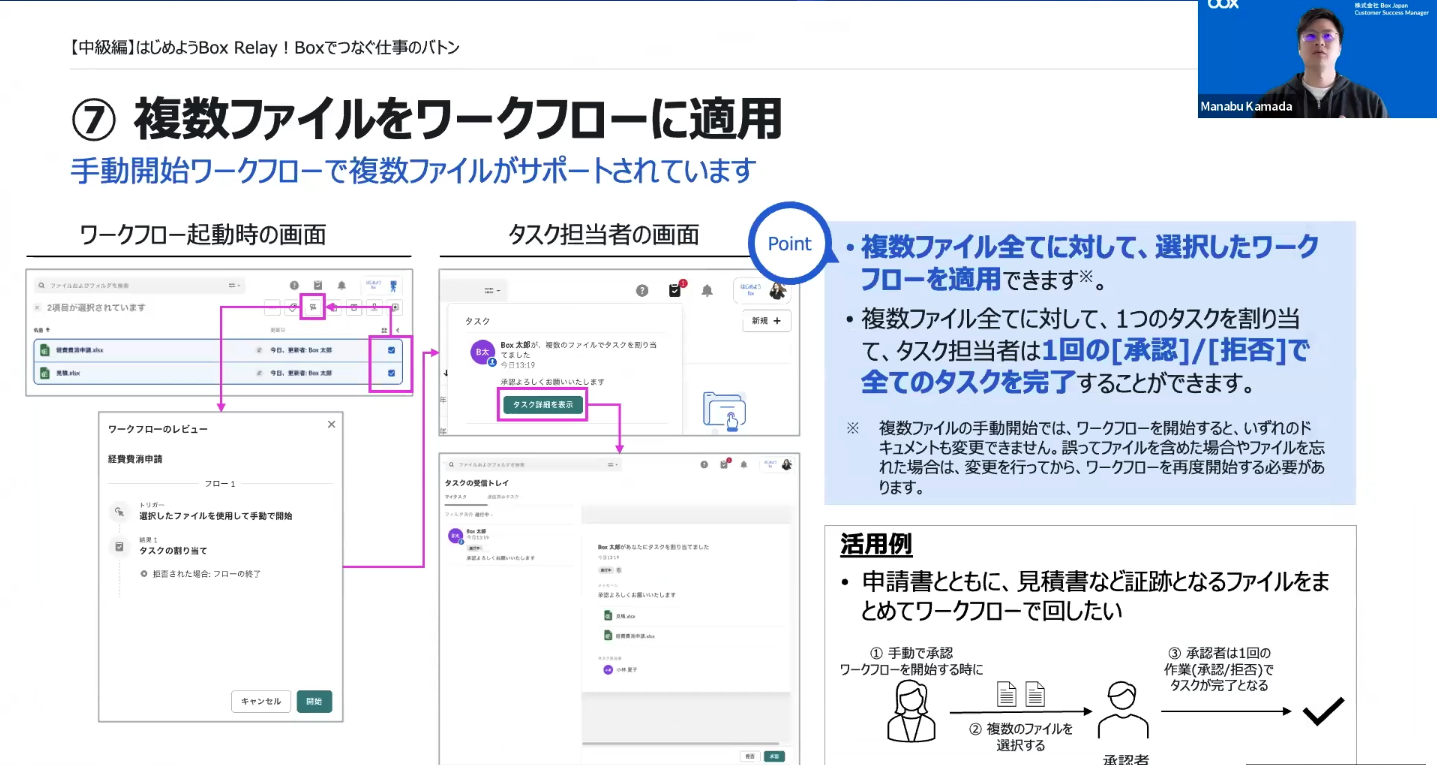Click 開始 to start the workflow

(x=314, y=701)
